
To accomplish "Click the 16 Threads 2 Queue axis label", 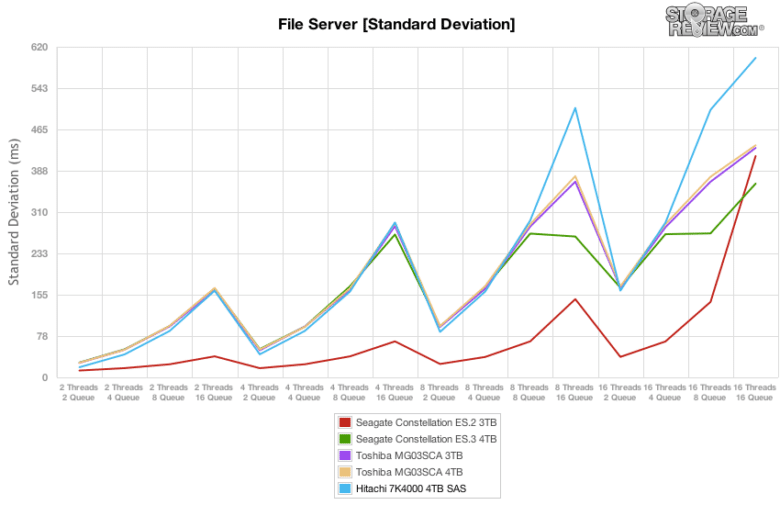I will point(620,392).
